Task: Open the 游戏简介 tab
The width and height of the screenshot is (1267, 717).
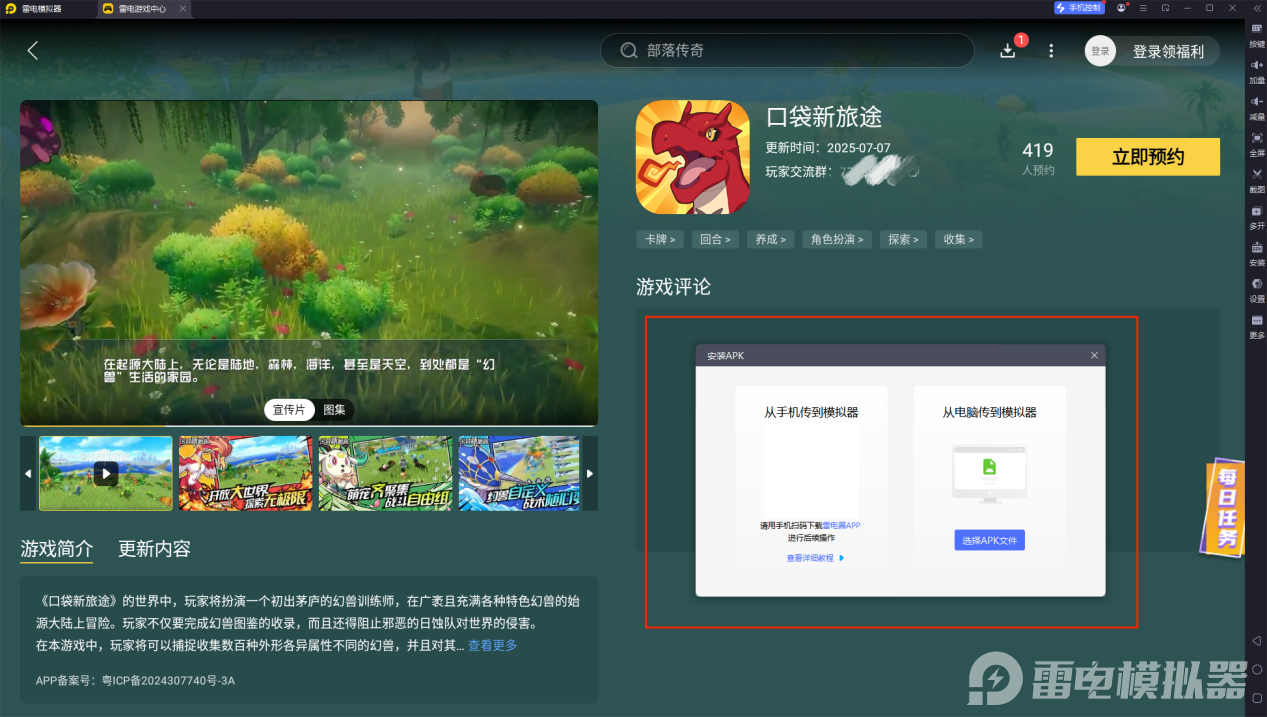Action: (x=57, y=548)
